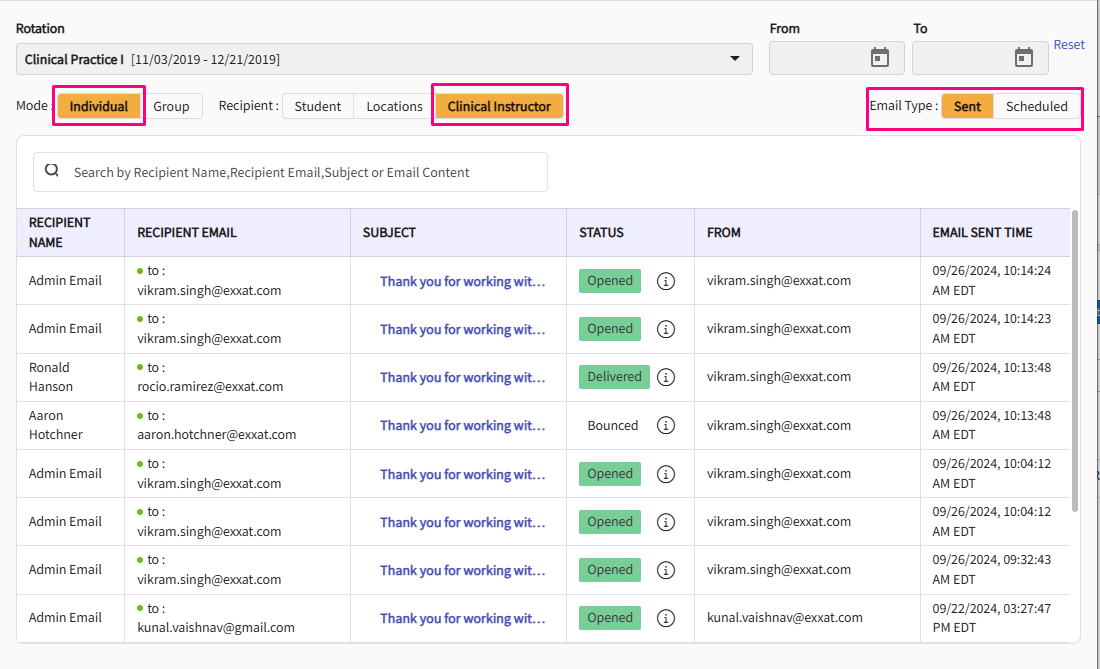The width and height of the screenshot is (1100, 669).
Task: Open subject link of the 09/22/2024 email
Action: (x=462, y=619)
